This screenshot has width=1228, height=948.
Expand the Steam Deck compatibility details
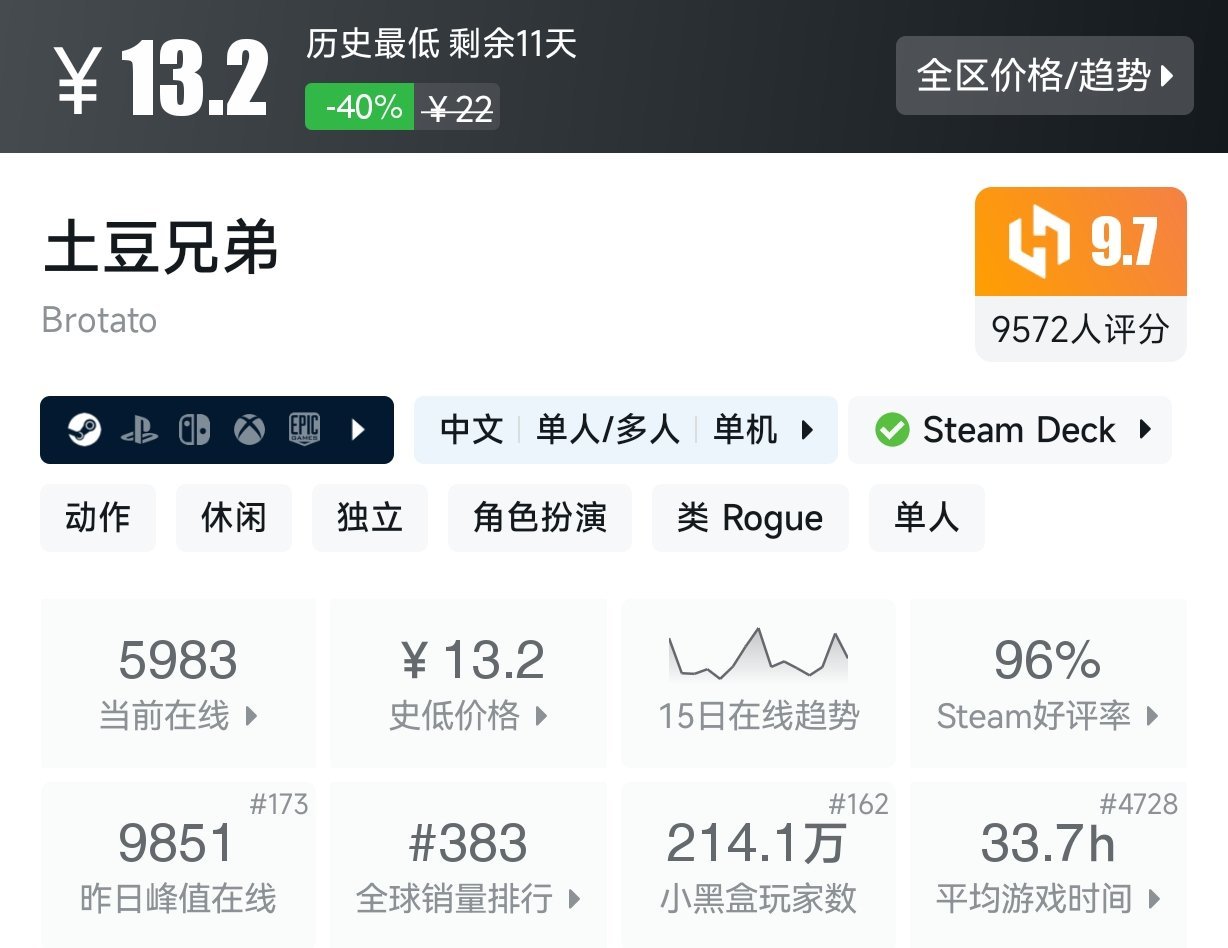coord(1010,430)
